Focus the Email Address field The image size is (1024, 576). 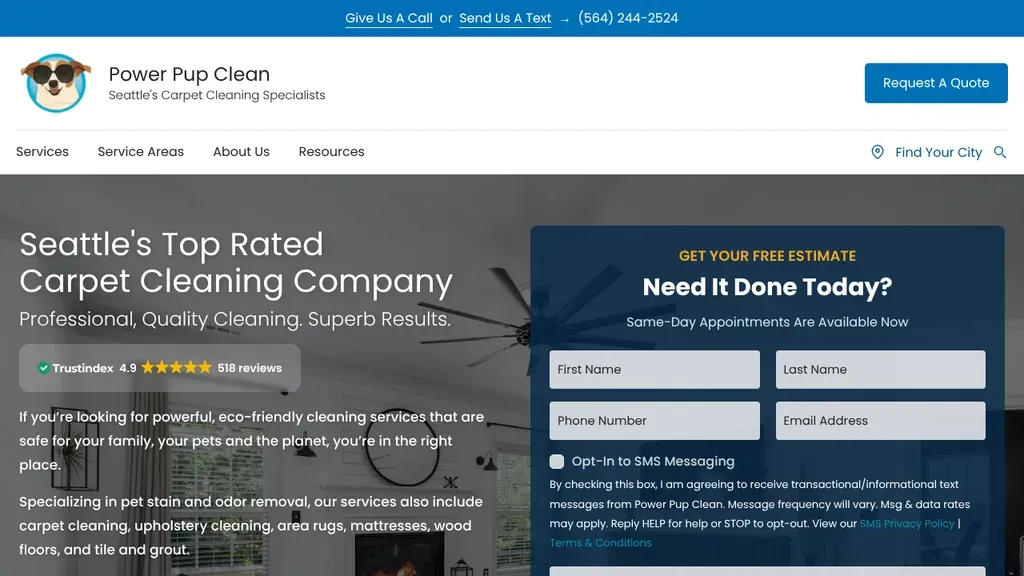(x=880, y=421)
